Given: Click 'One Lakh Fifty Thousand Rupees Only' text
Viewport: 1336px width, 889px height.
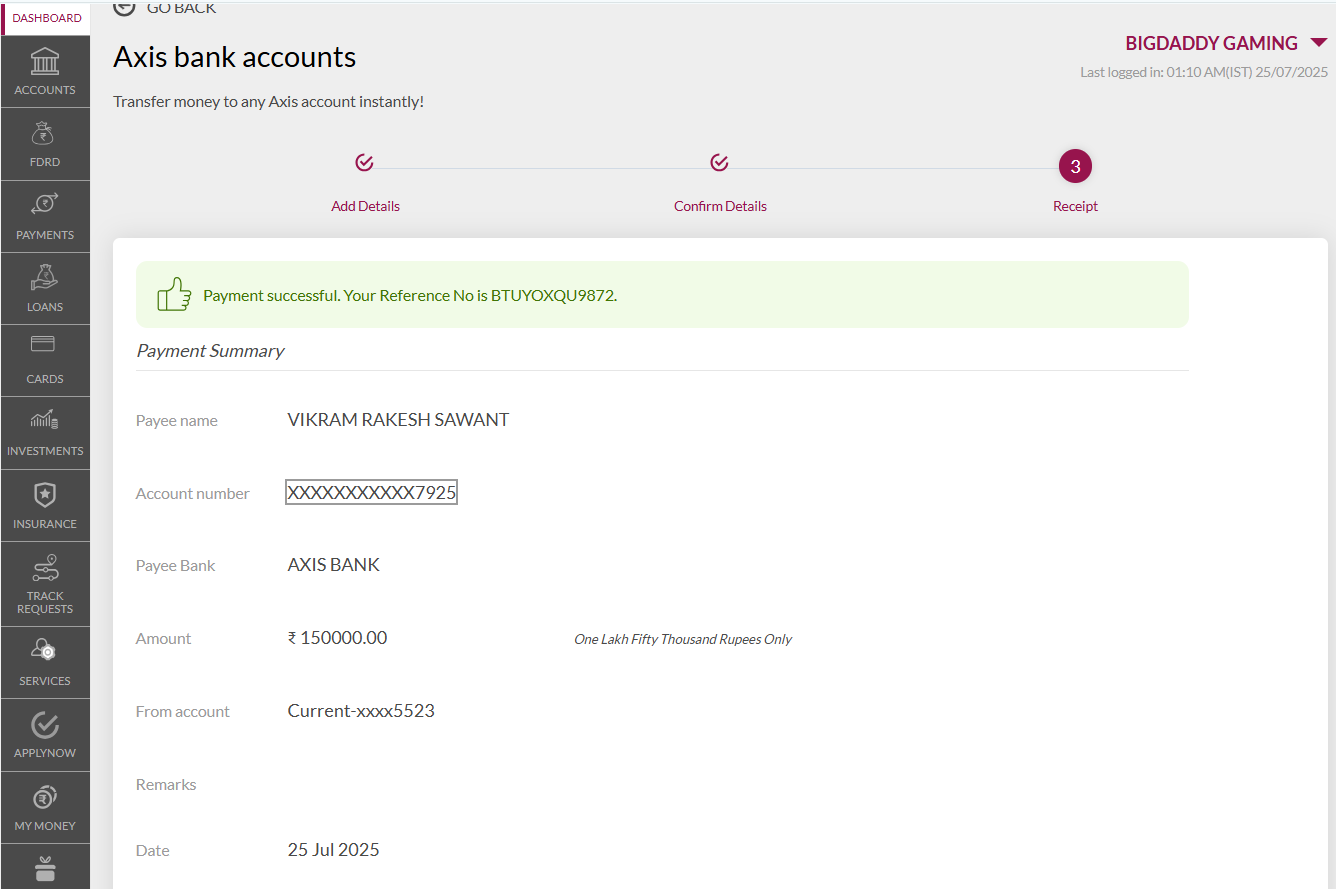Looking at the screenshot, I should (x=683, y=639).
